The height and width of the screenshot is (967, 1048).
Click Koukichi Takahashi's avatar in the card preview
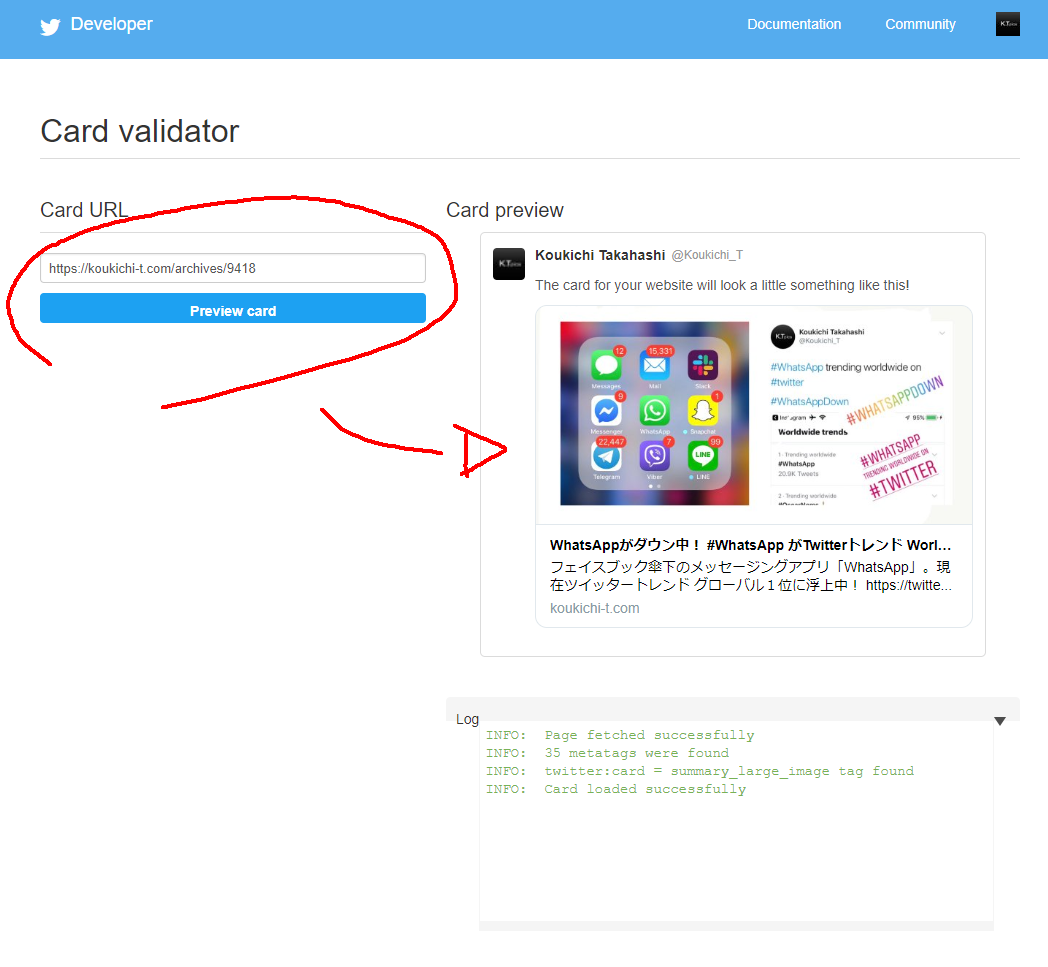[x=508, y=263]
